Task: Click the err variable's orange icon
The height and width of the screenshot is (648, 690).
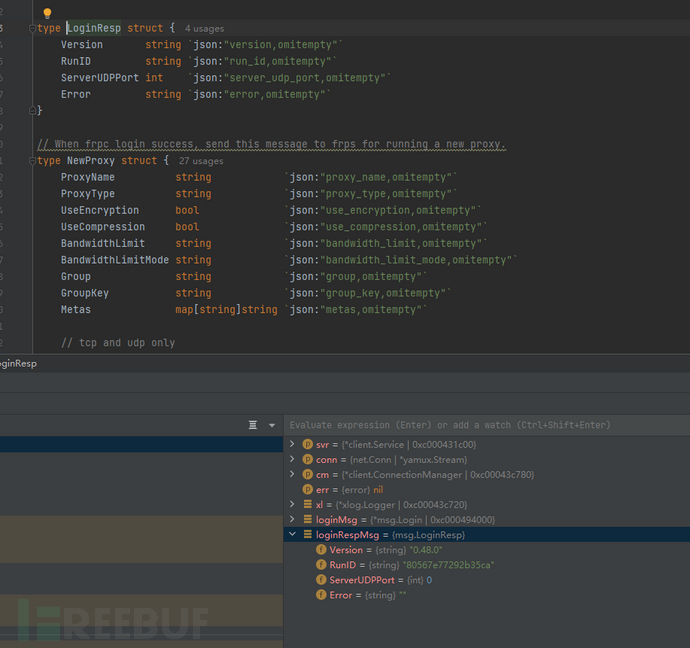Action: click(x=307, y=489)
